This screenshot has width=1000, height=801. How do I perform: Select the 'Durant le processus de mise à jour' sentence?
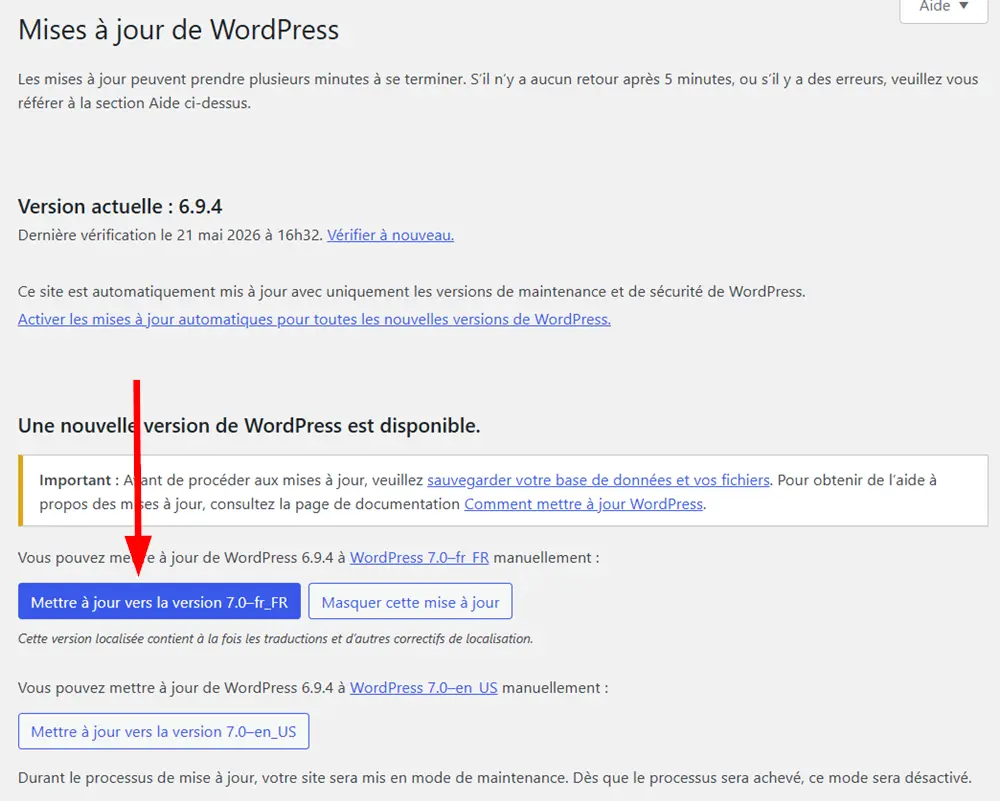(494, 778)
